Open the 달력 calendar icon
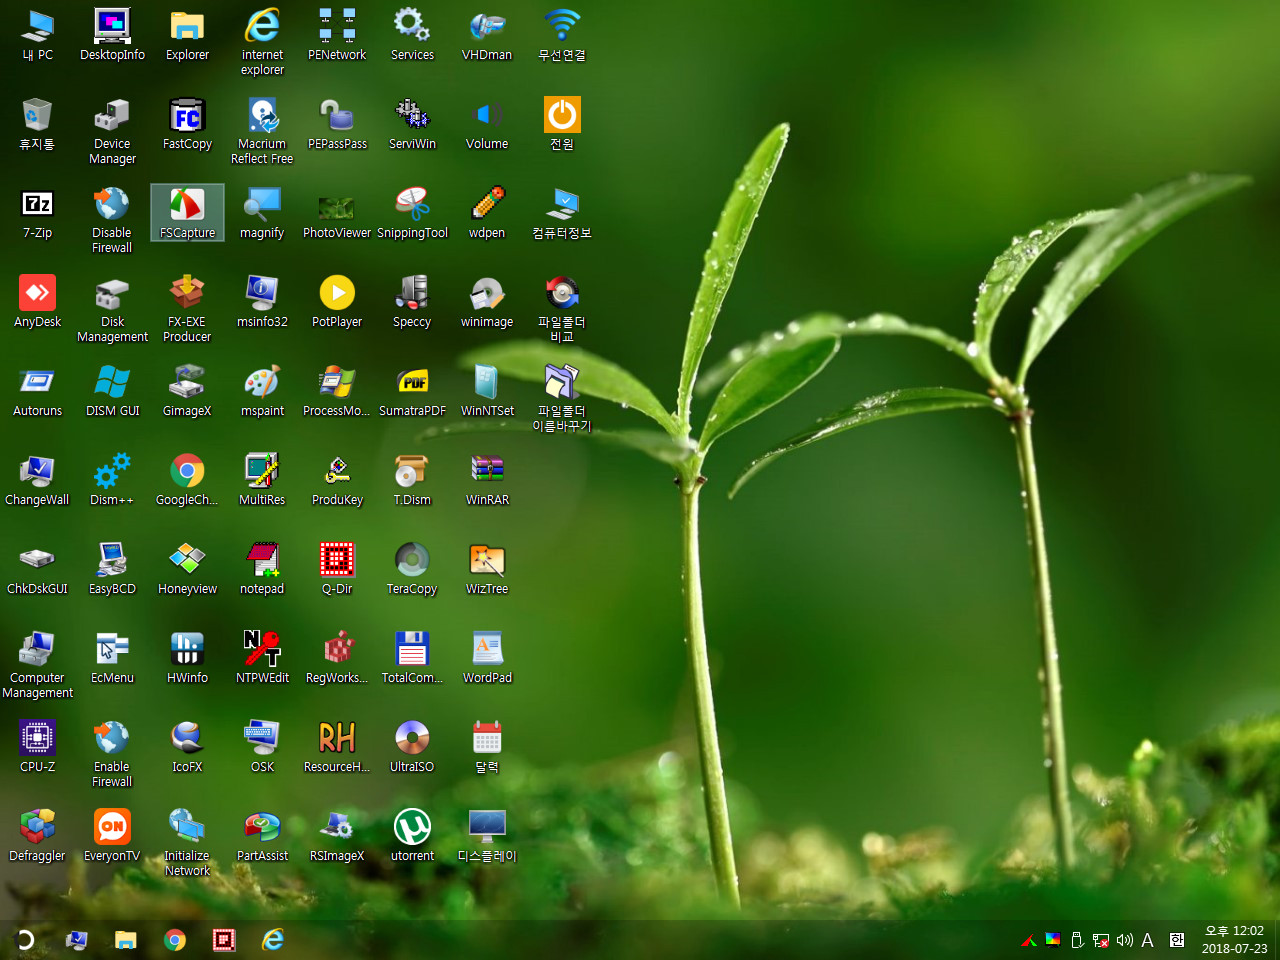 tap(487, 747)
